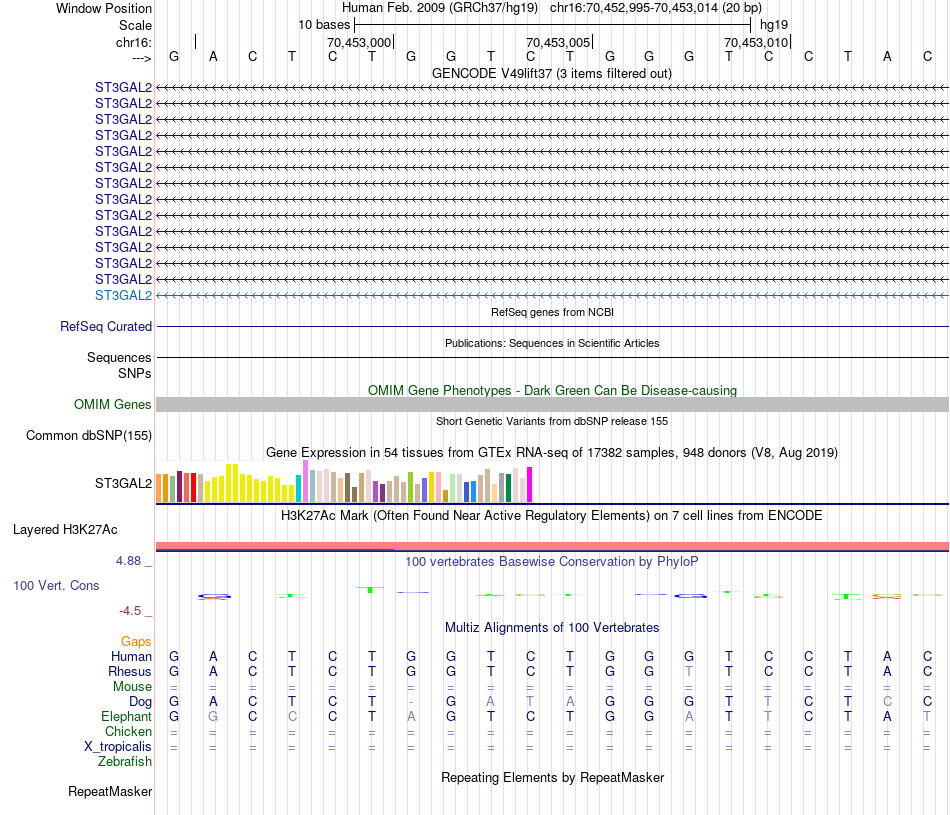Click the SNPs track label
The height and width of the screenshot is (815, 950).
(x=135, y=373)
